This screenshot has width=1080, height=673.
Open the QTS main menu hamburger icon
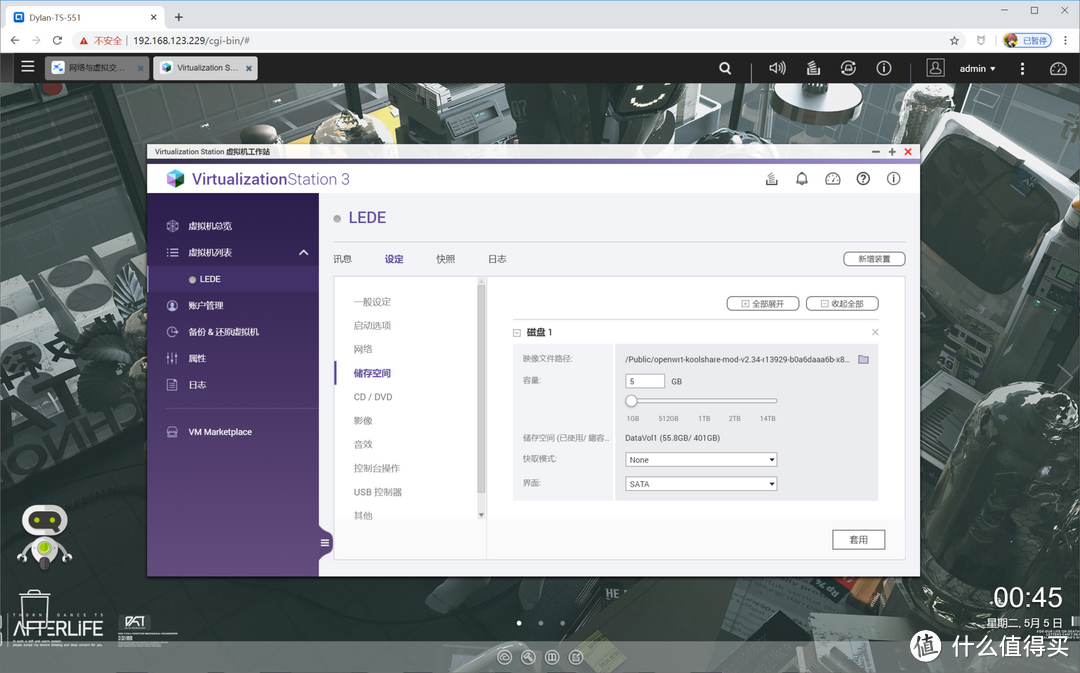[x=28, y=67]
